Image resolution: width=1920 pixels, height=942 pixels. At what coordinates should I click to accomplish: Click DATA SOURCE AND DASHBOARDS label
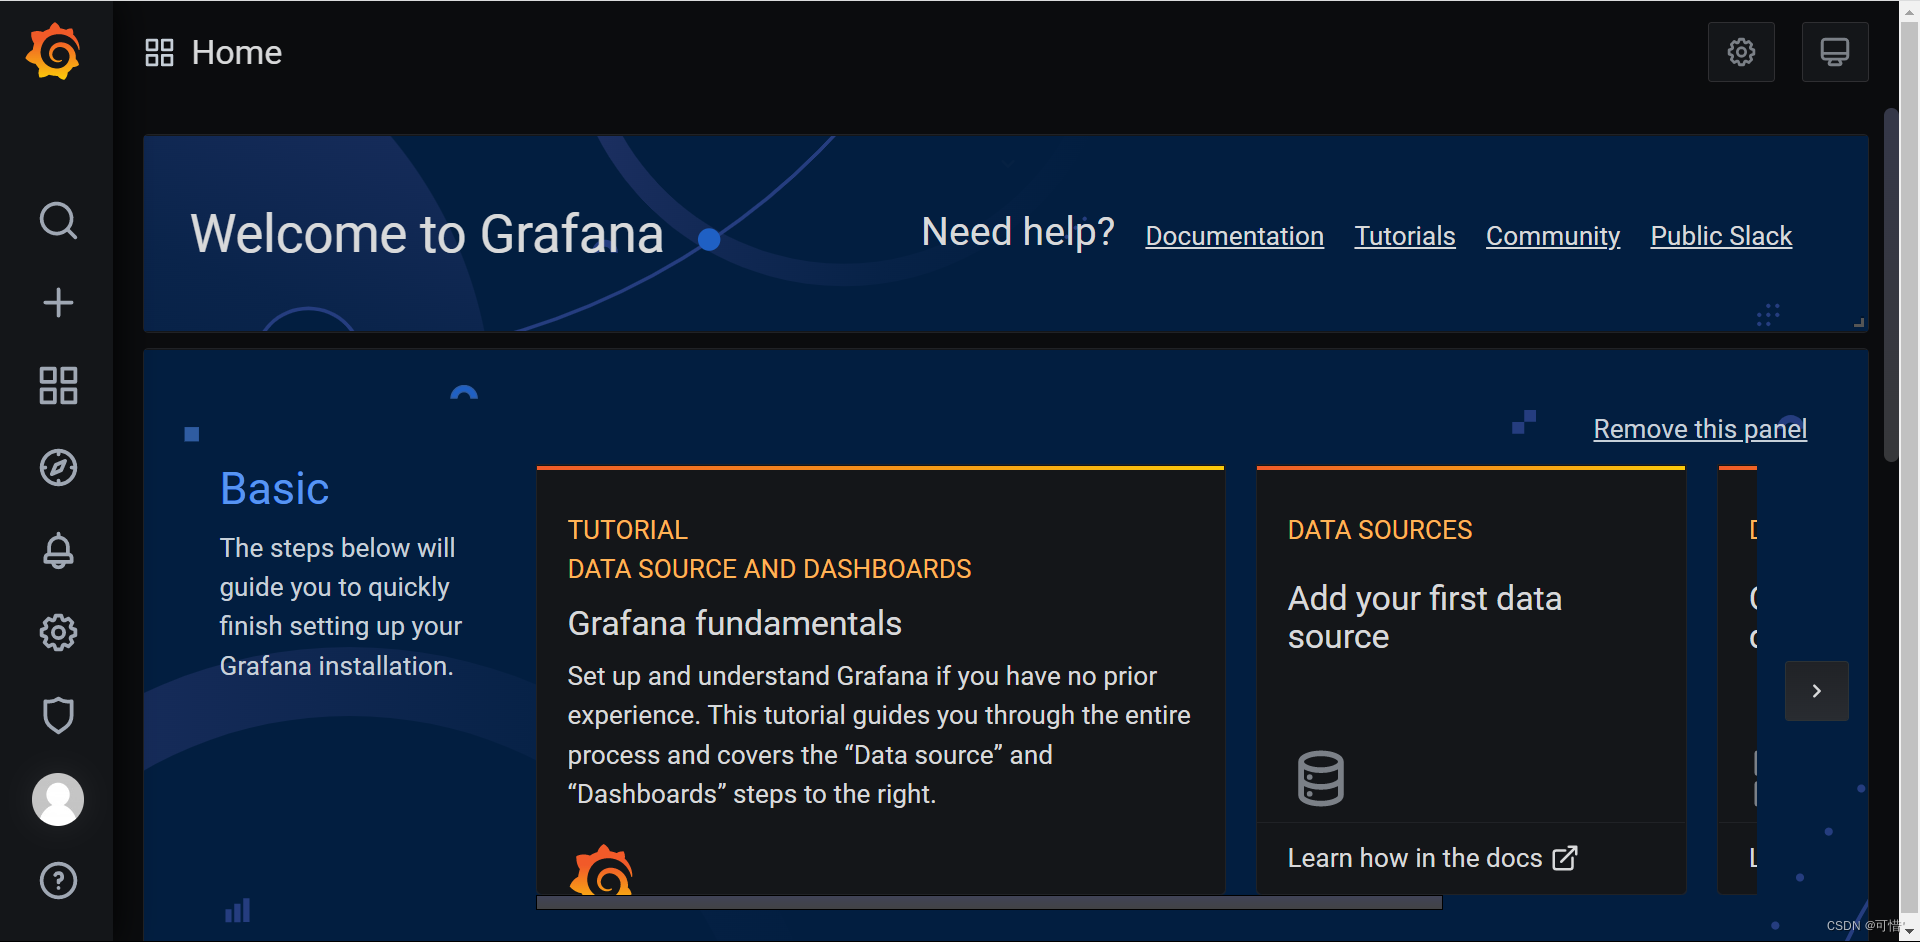[x=769, y=569]
